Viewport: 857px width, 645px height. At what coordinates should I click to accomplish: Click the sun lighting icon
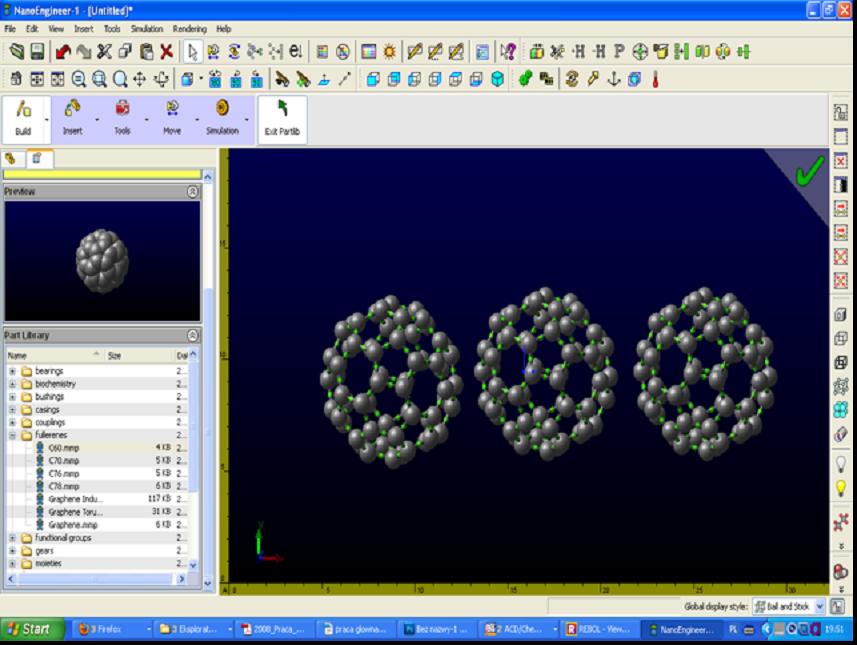click(390, 51)
